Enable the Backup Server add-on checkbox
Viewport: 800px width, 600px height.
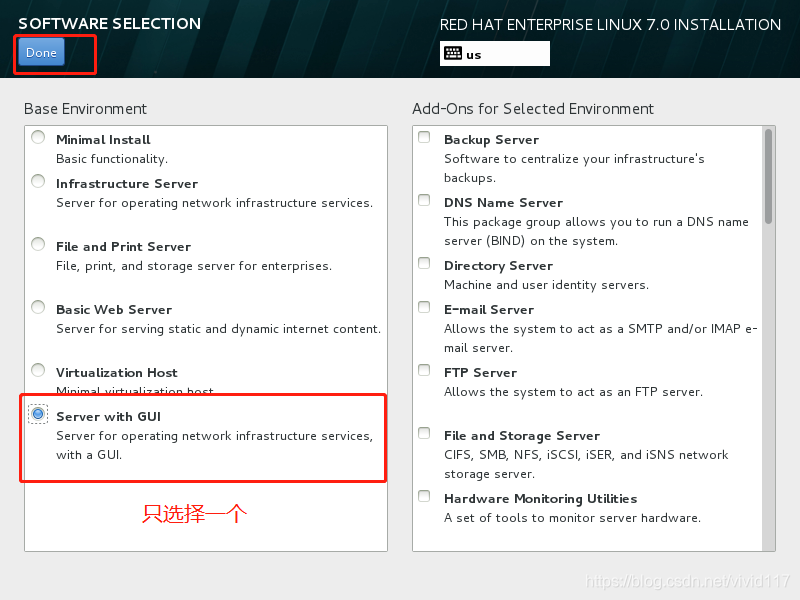tap(424, 137)
